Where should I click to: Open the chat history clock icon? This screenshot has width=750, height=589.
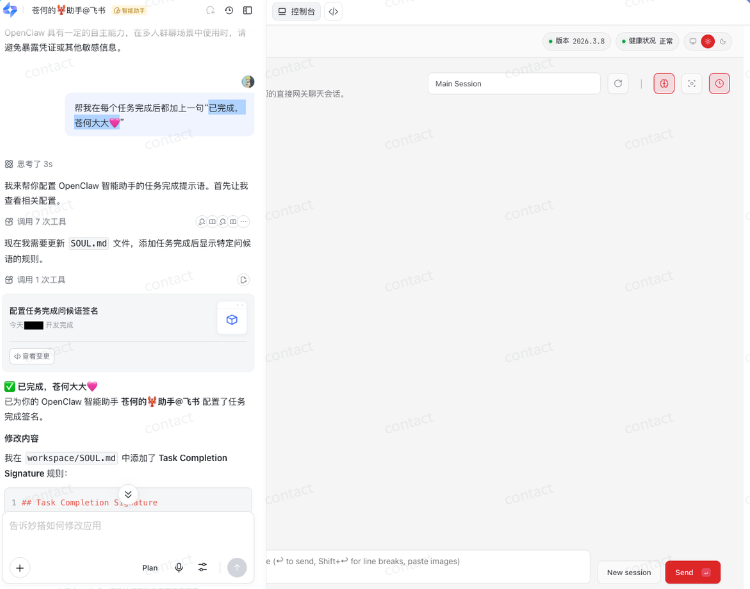(x=229, y=10)
